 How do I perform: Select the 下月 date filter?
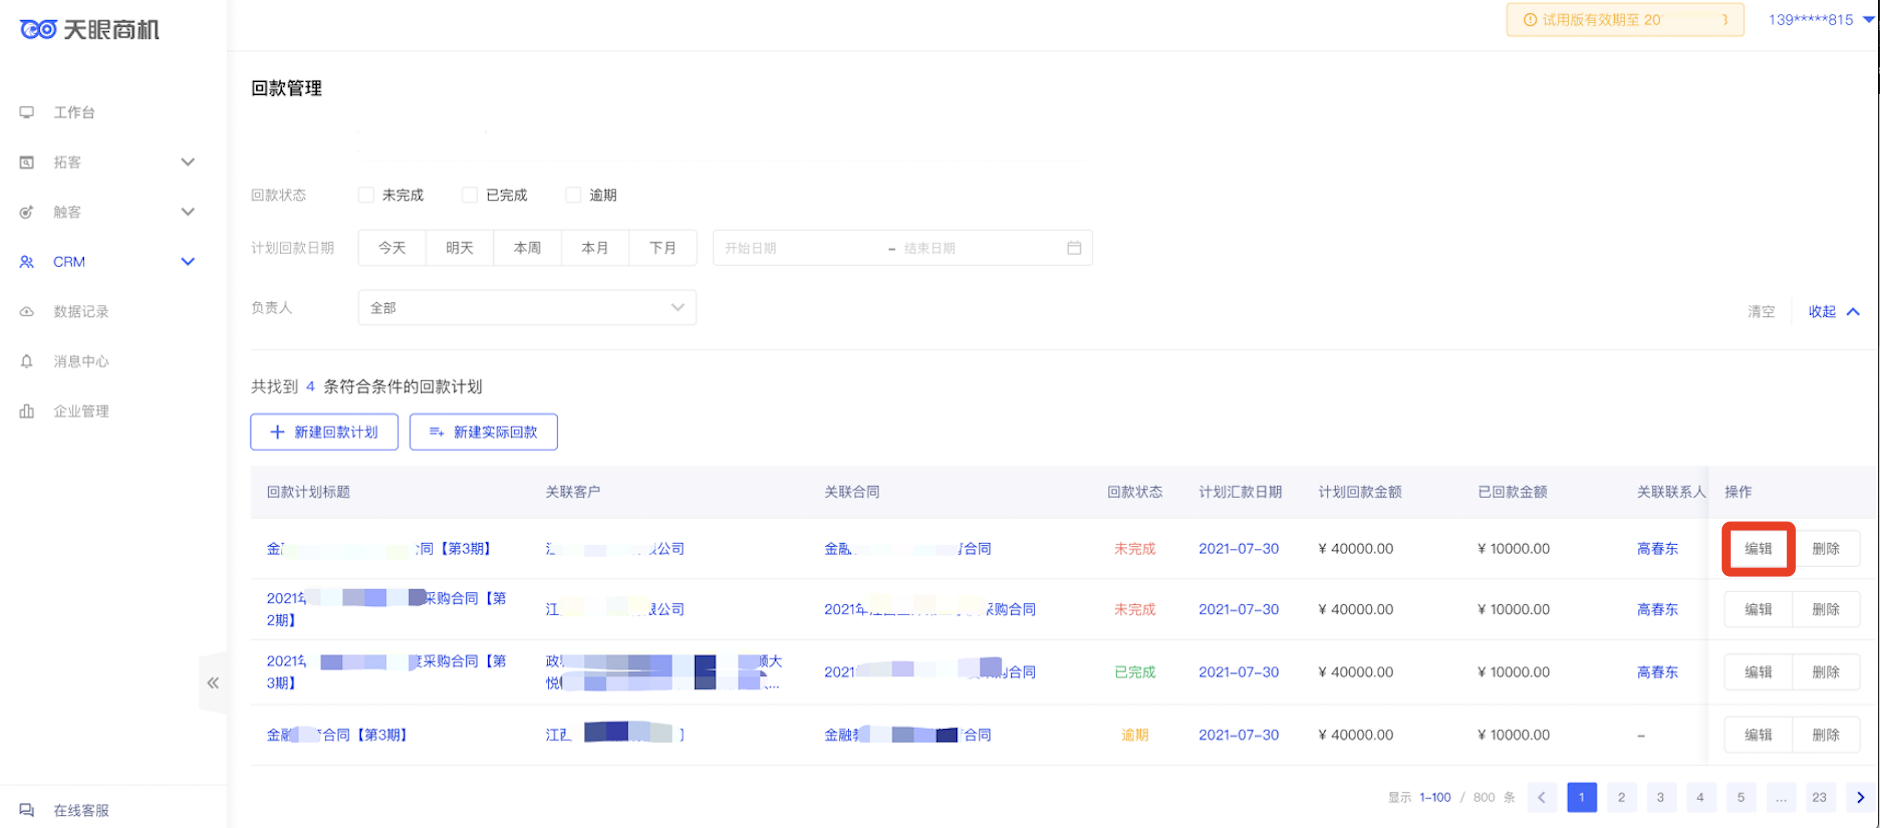coord(663,248)
